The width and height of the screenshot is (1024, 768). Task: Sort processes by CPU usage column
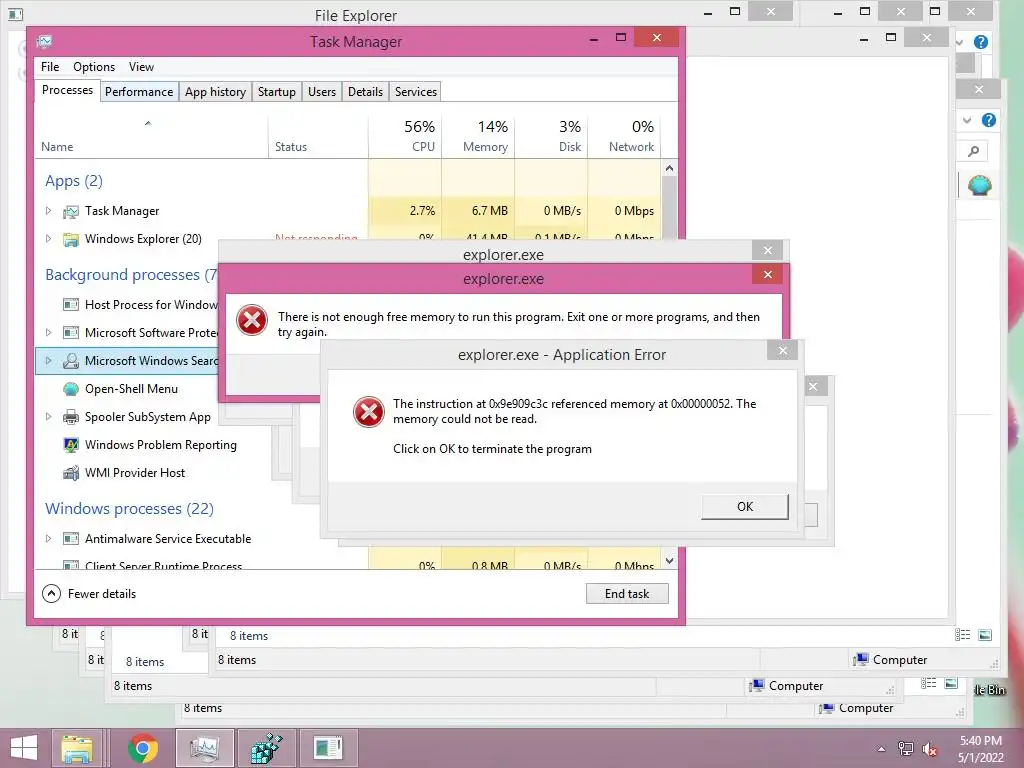pyautogui.click(x=406, y=136)
